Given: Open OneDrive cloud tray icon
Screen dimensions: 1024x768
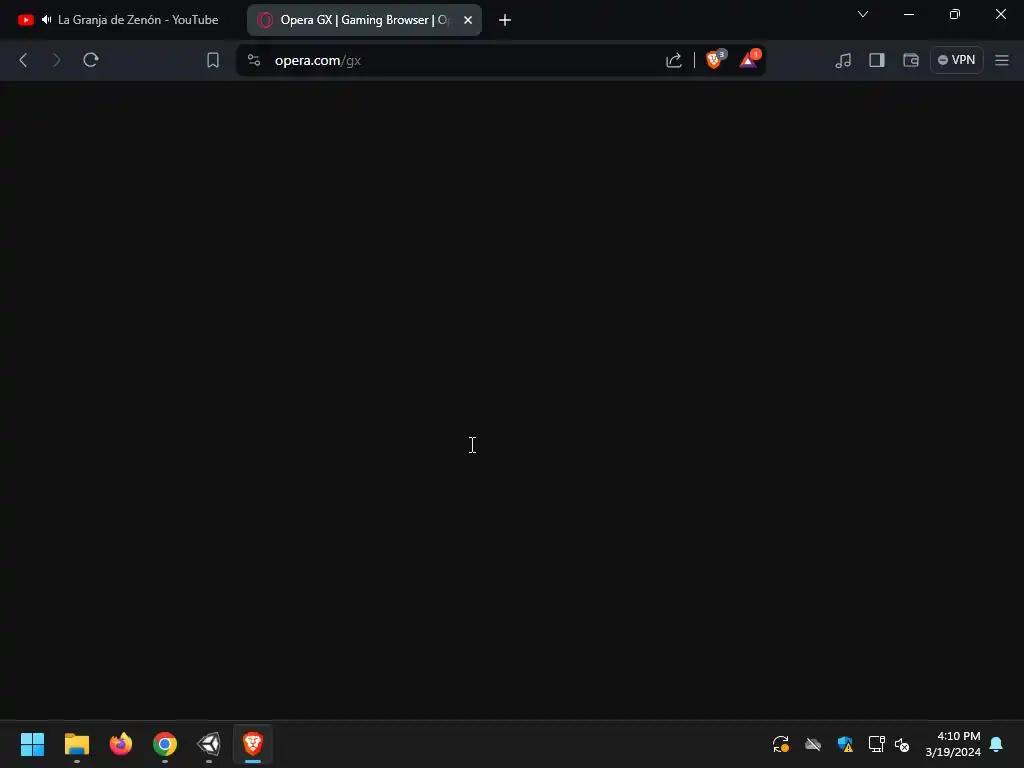Looking at the screenshot, I should click(x=813, y=744).
